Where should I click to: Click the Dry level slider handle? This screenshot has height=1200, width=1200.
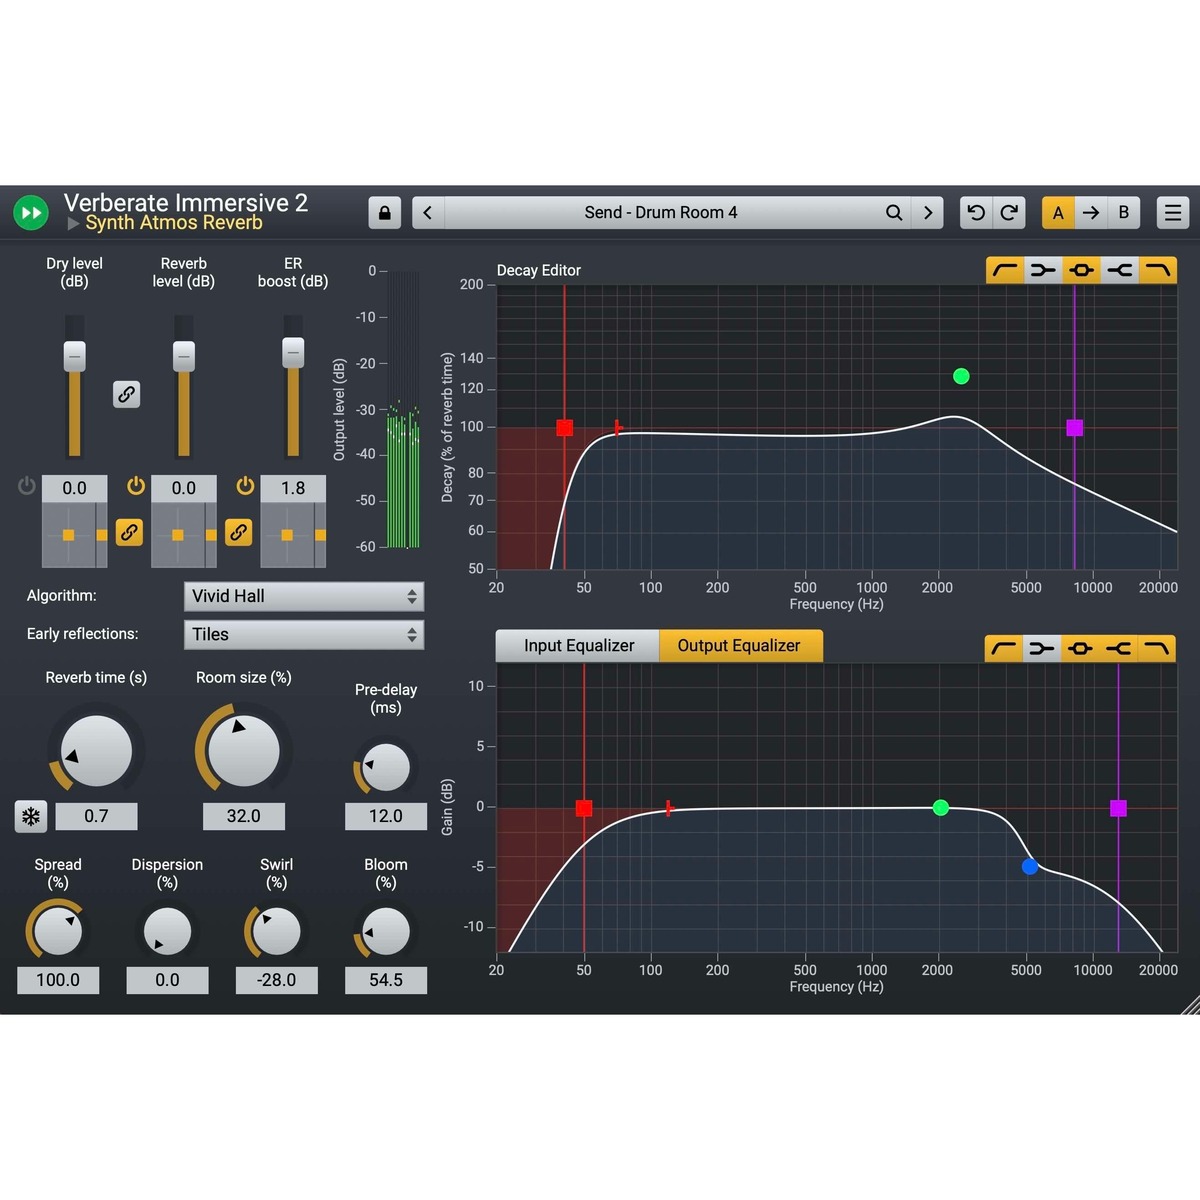tap(74, 355)
